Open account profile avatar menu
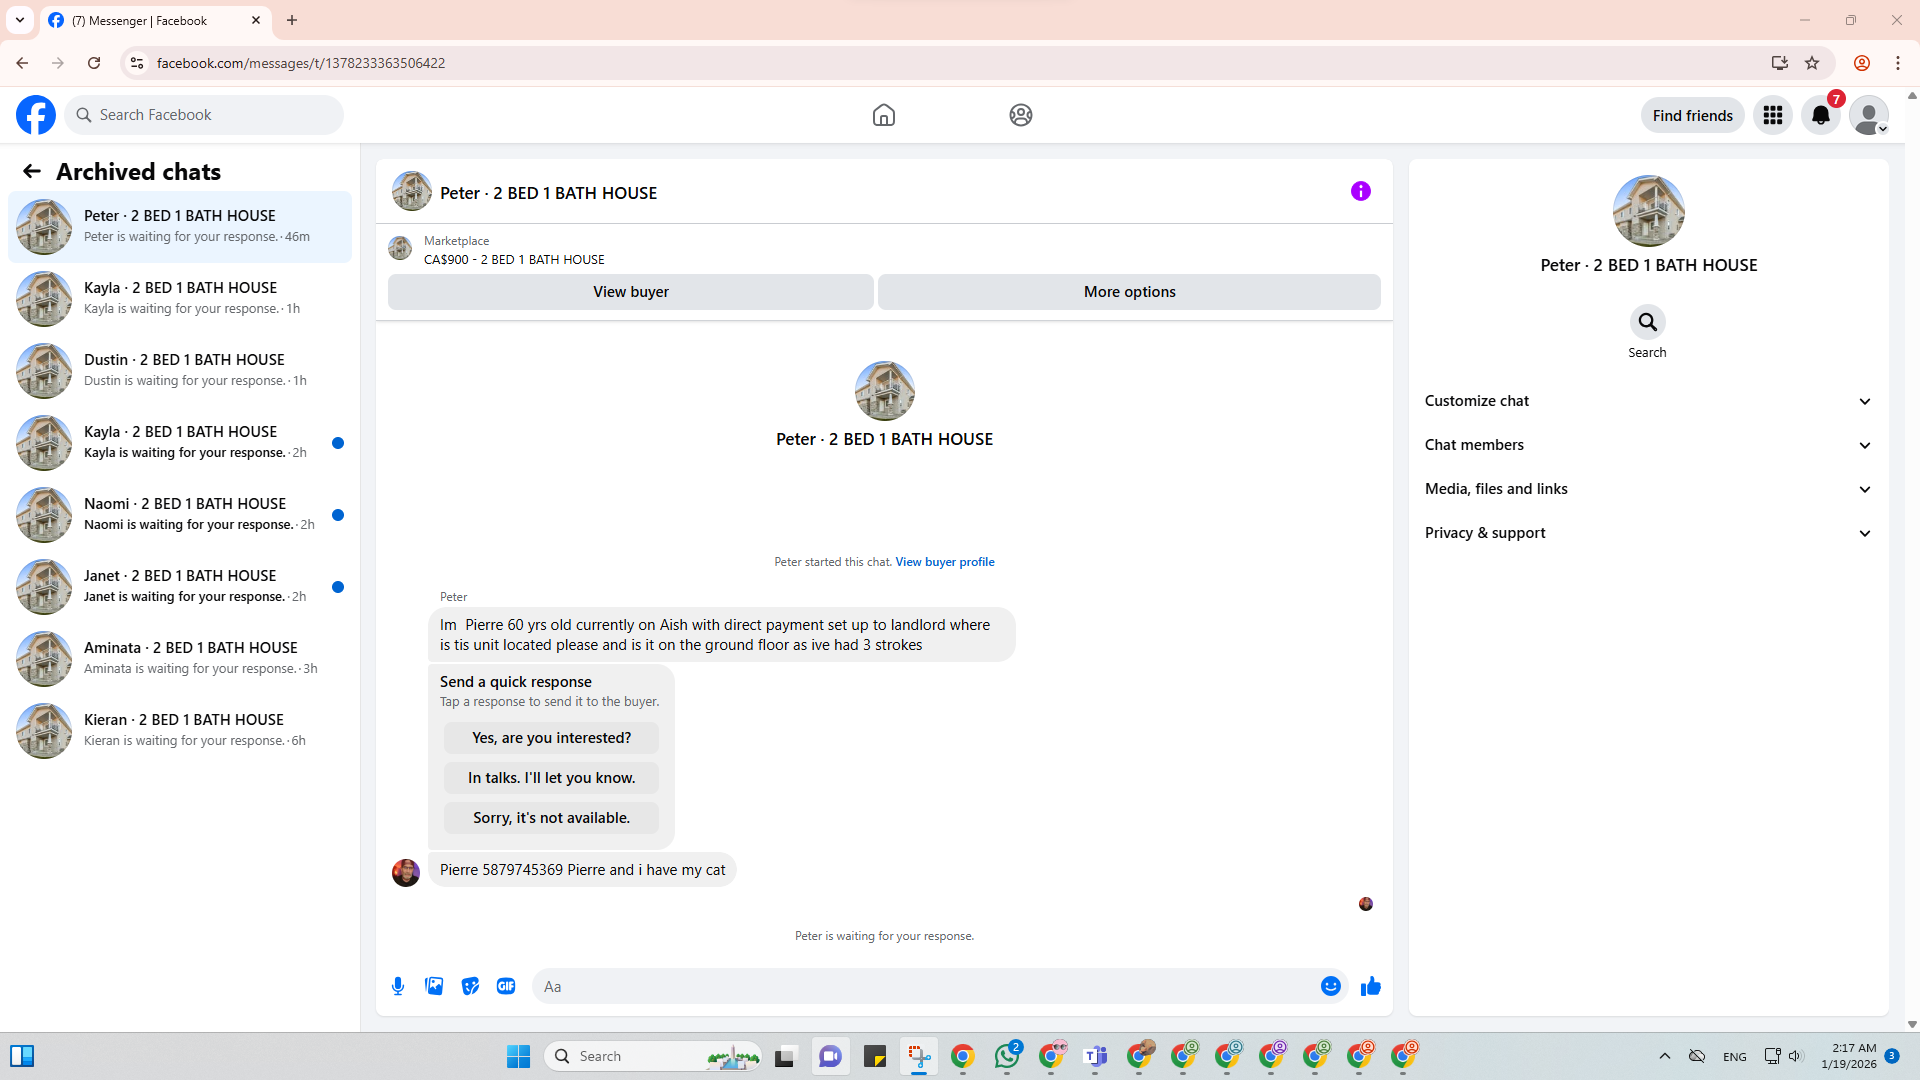 coord(1869,115)
